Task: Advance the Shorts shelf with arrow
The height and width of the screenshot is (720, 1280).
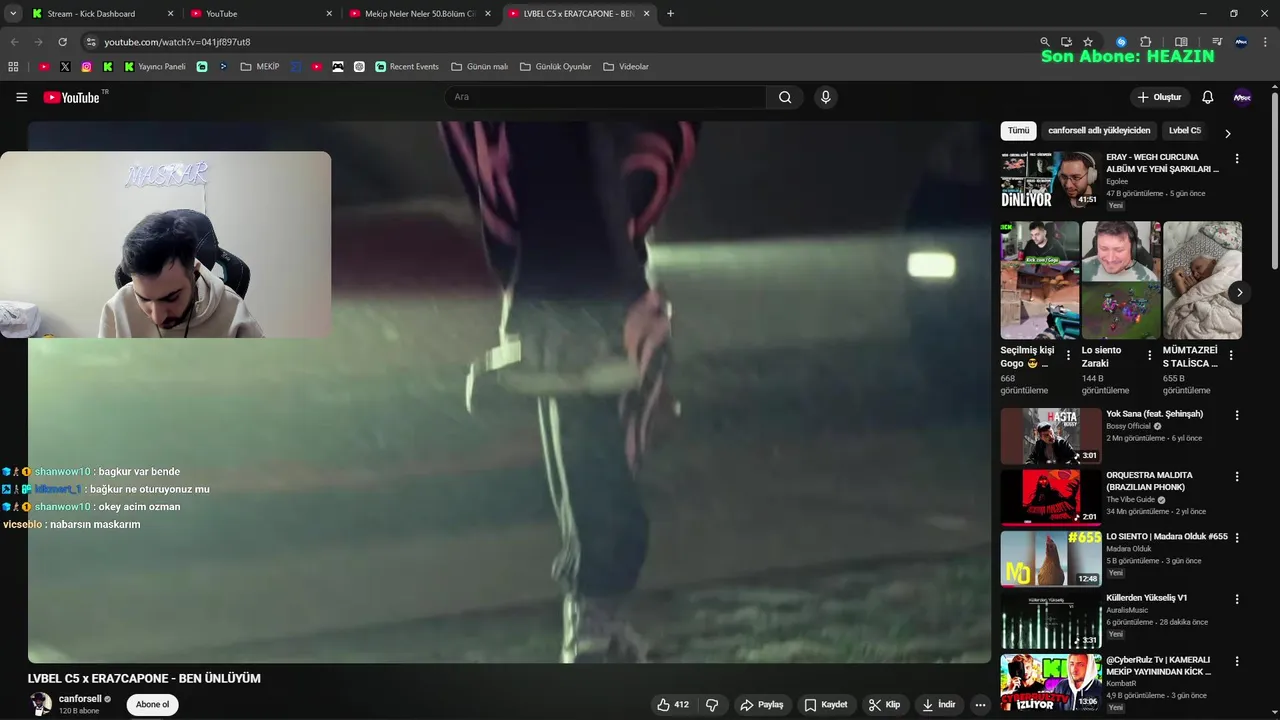Action: point(1239,292)
